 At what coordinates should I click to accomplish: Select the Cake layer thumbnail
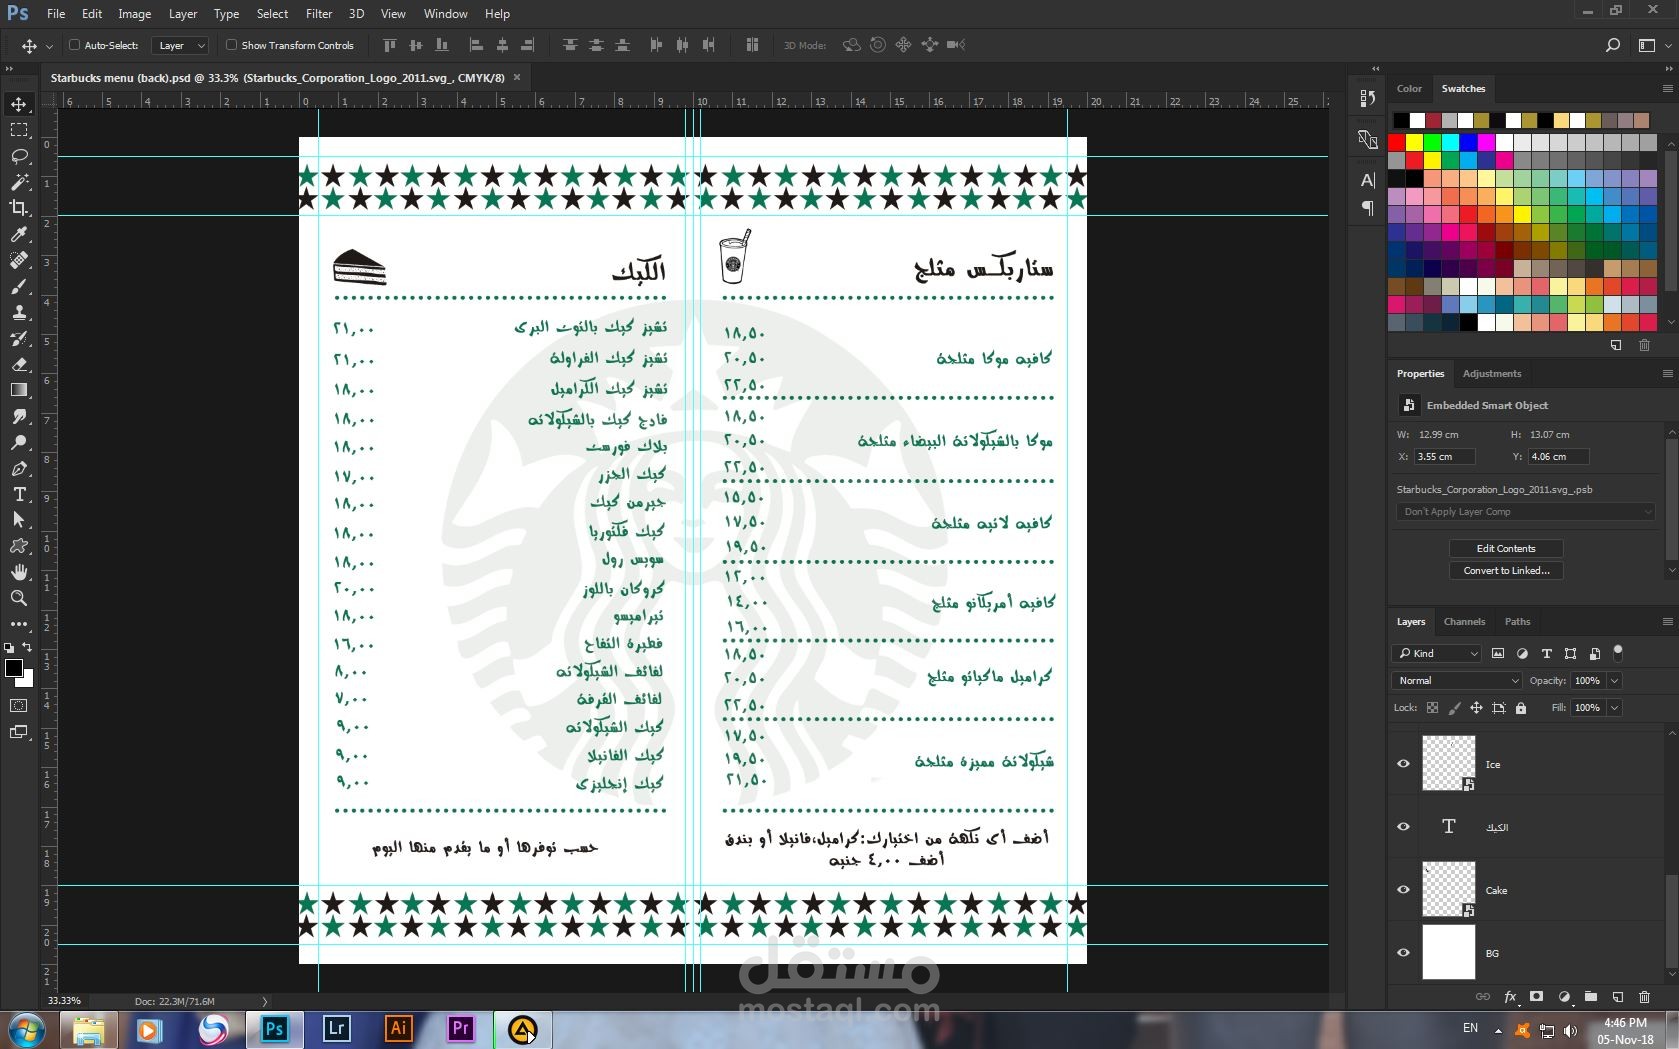click(x=1448, y=890)
